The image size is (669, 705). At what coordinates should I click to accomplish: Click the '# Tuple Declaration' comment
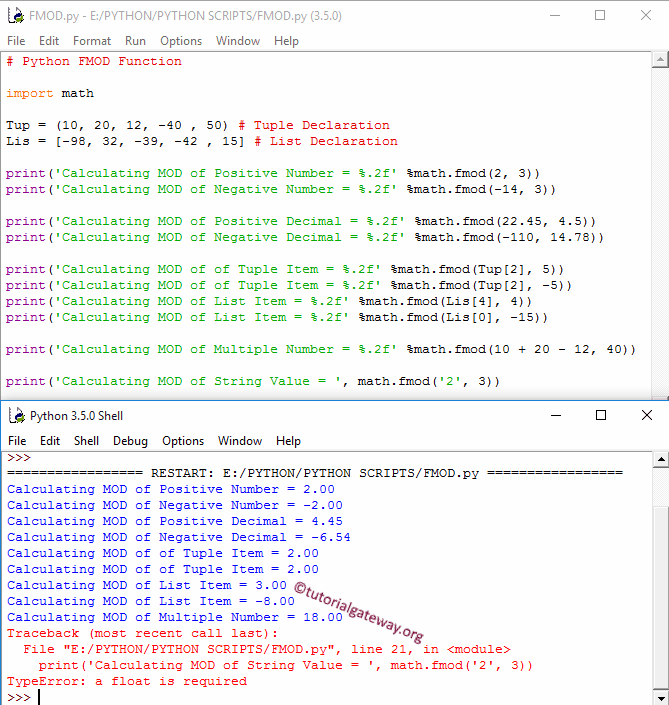(314, 125)
